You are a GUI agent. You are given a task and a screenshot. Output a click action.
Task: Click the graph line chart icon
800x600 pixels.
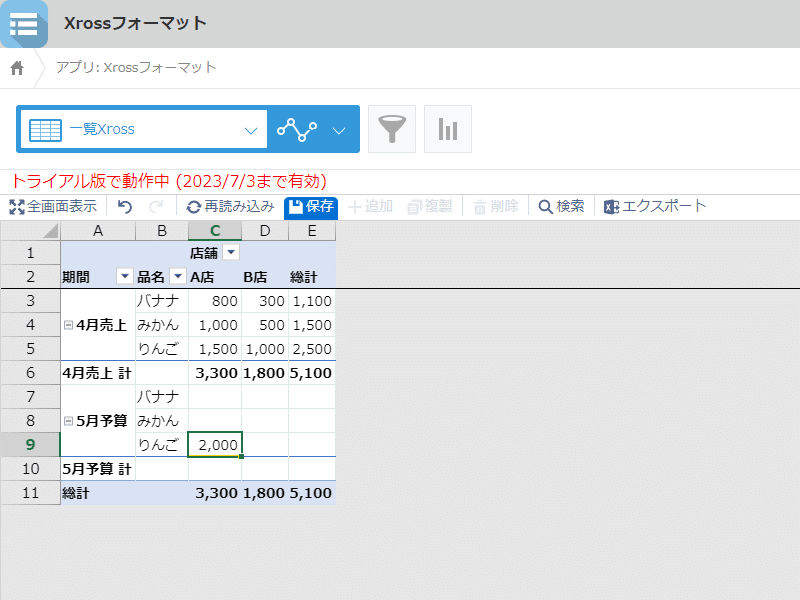(297, 130)
